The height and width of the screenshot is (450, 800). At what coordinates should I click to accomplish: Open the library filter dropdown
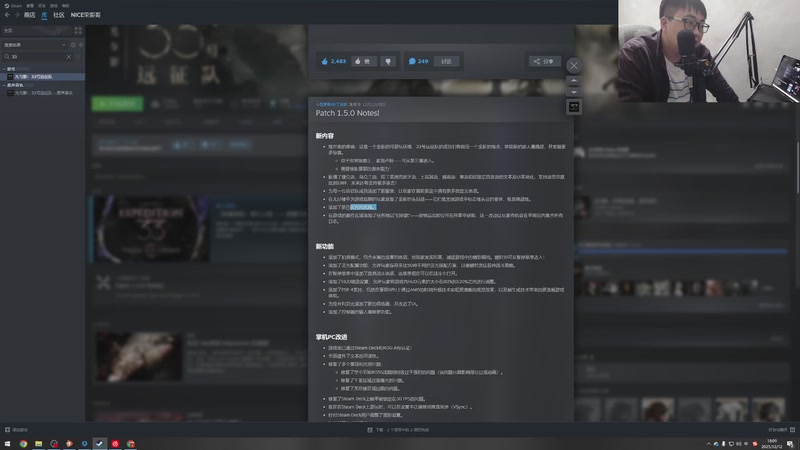coord(35,45)
